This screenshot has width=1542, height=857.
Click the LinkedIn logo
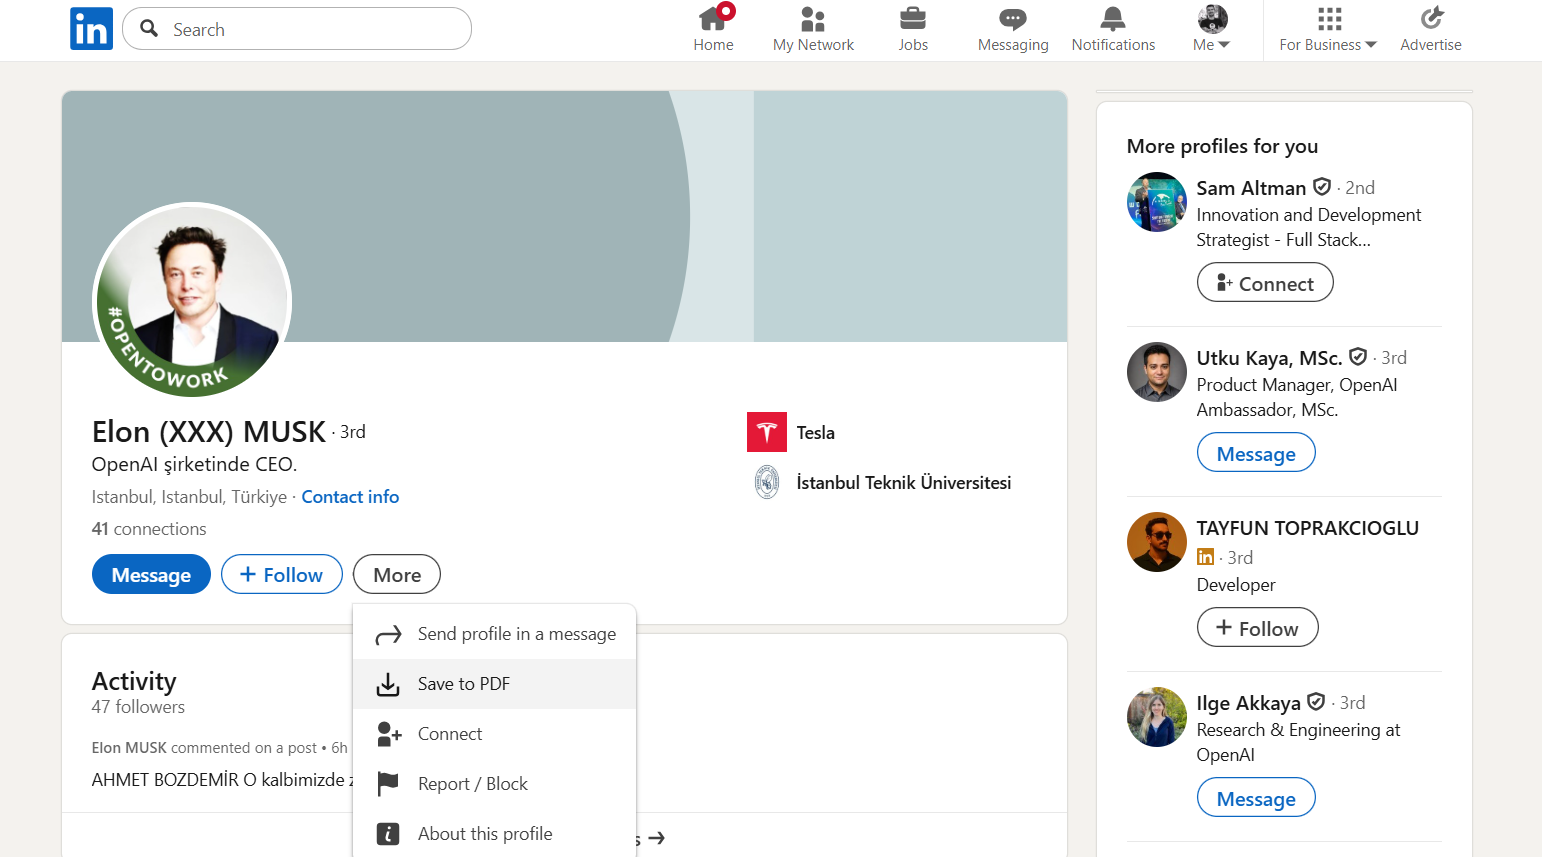pyautogui.click(x=91, y=28)
